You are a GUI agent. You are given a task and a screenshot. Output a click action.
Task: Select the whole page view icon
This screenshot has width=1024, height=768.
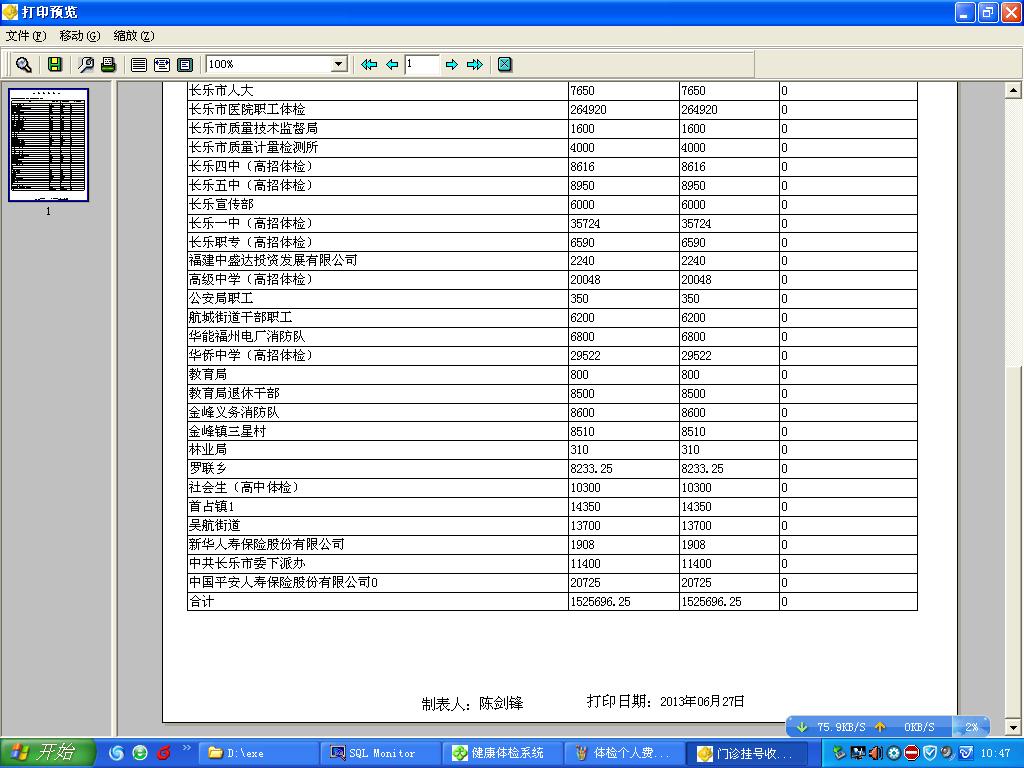(185, 64)
